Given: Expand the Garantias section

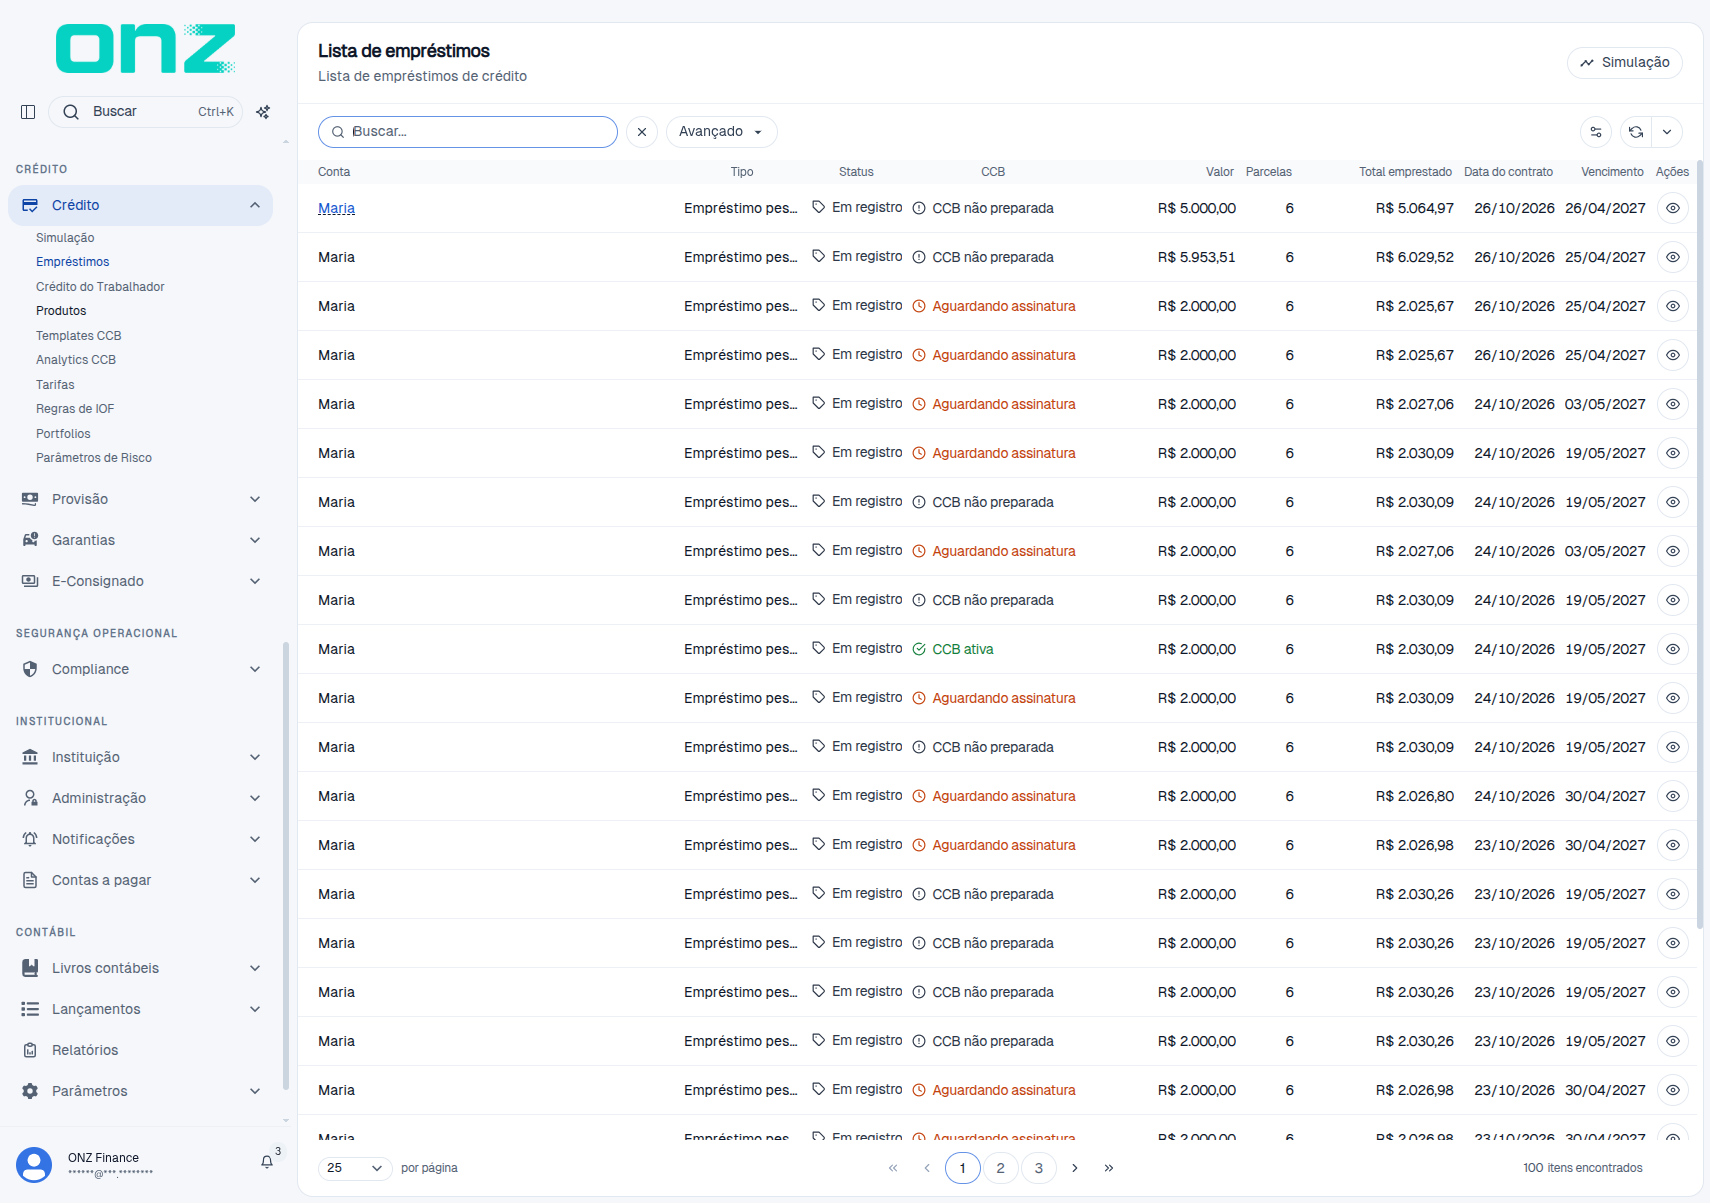Looking at the screenshot, I should [140, 540].
